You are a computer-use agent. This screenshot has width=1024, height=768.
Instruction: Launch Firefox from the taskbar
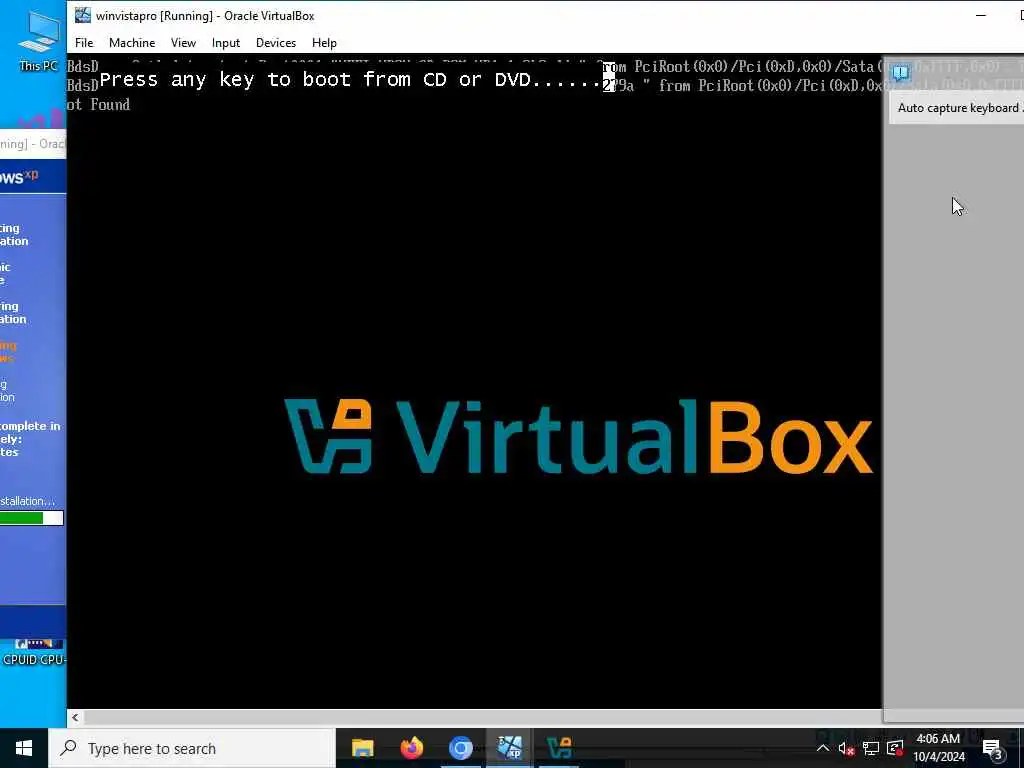pos(411,748)
